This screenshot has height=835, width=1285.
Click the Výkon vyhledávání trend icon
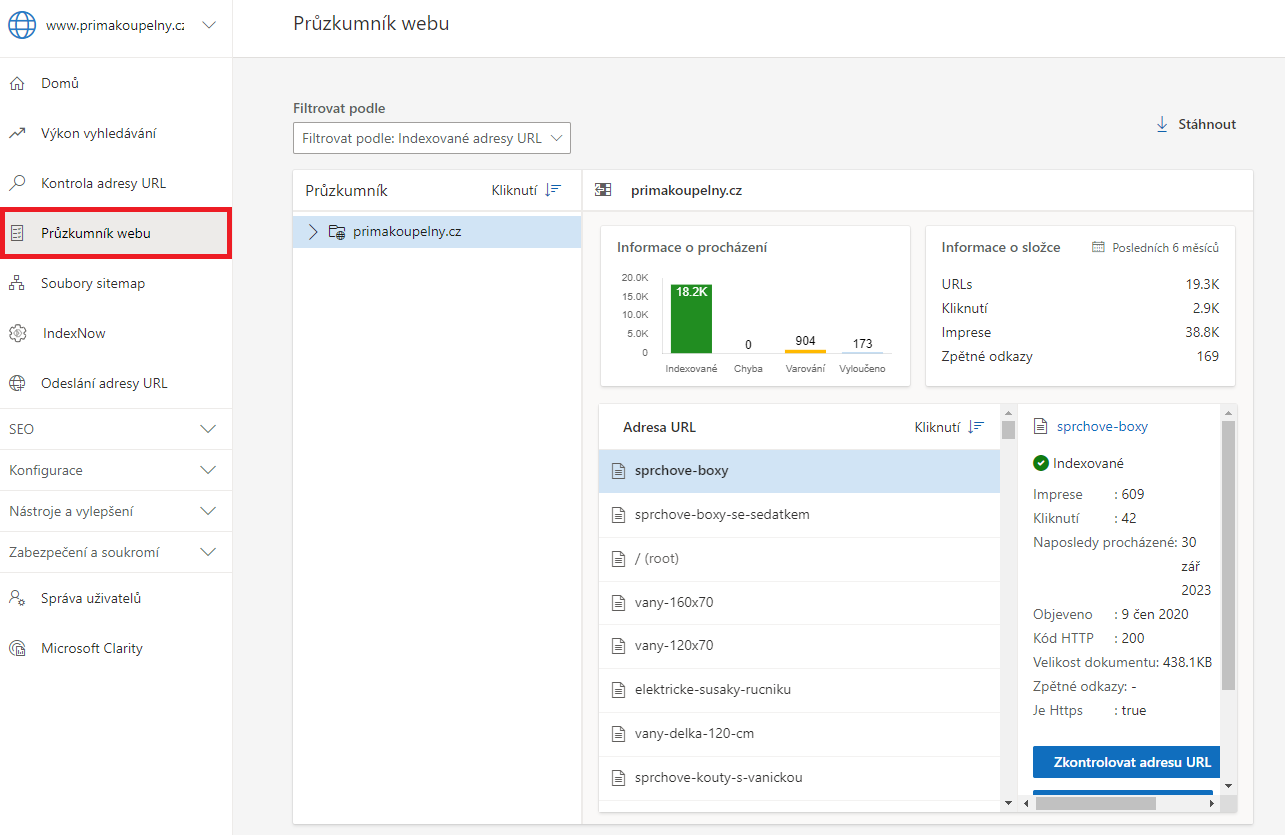pyautogui.click(x=17, y=133)
